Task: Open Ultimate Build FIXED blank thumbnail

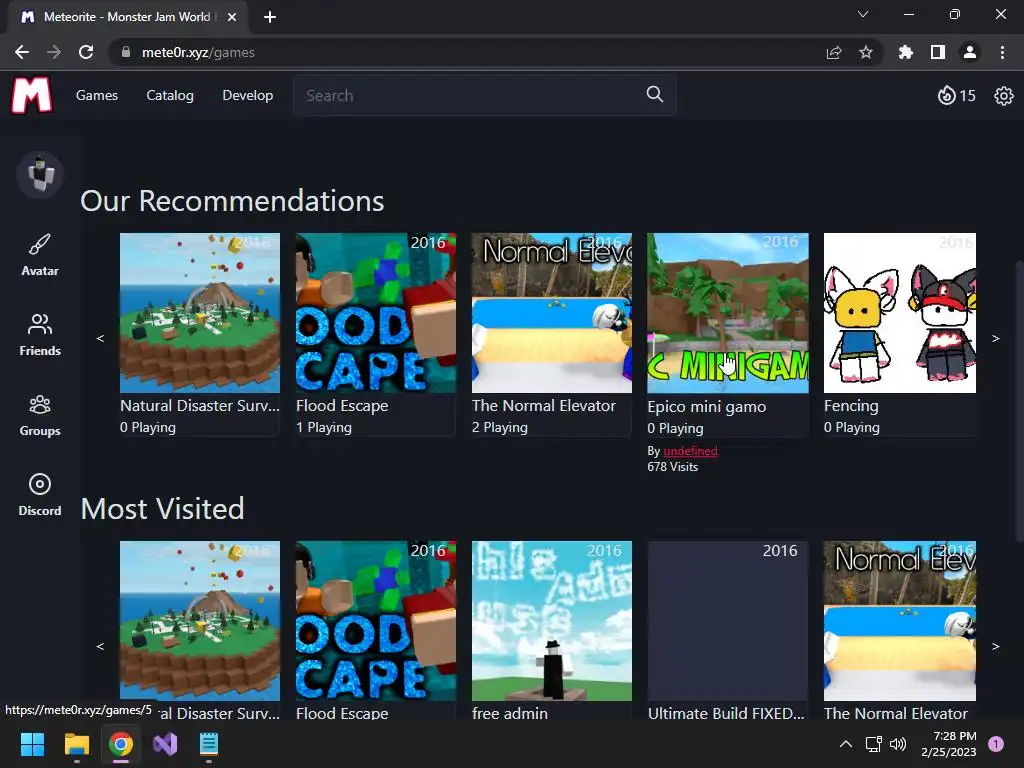Action: (728, 620)
